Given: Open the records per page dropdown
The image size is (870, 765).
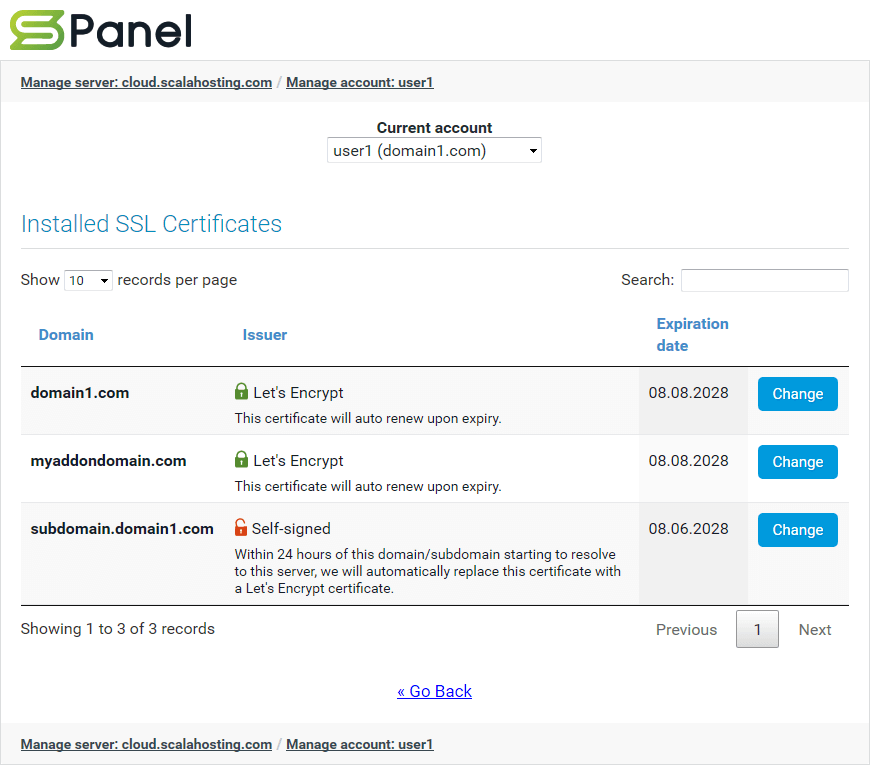Looking at the screenshot, I should pyautogui.click(x=88, y=281).
